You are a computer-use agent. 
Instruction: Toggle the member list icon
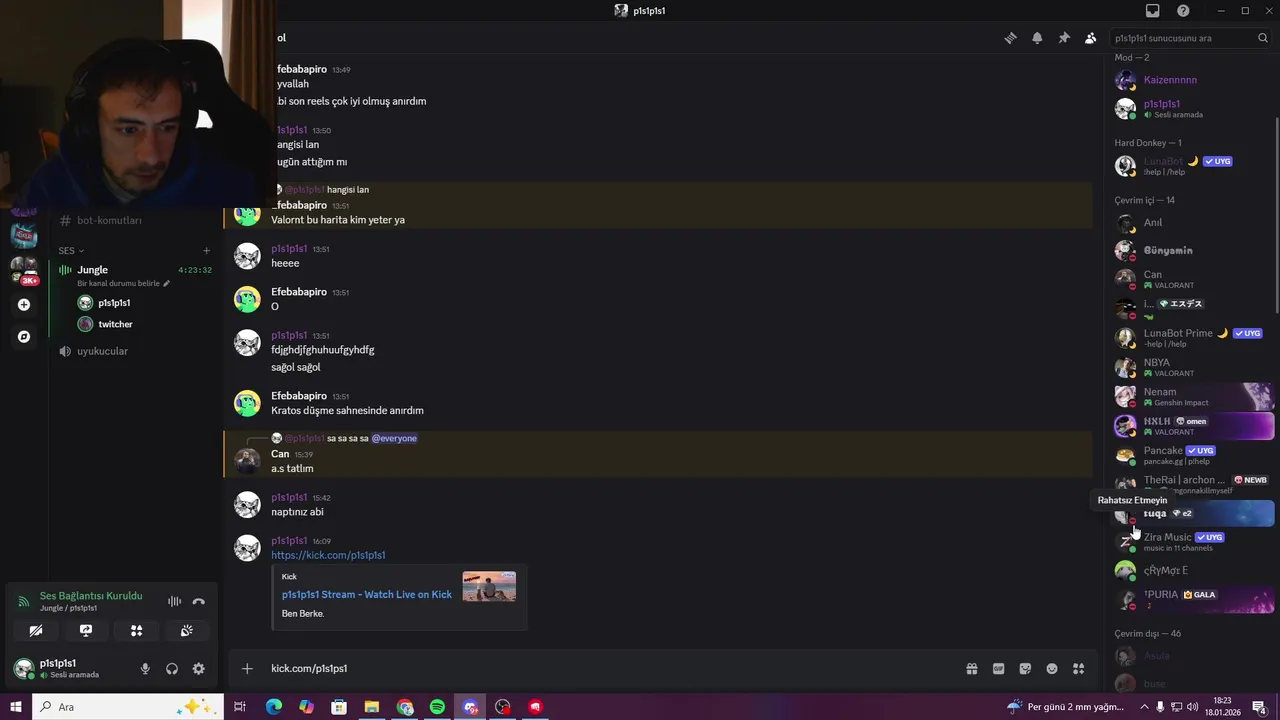pos(1090,38)
